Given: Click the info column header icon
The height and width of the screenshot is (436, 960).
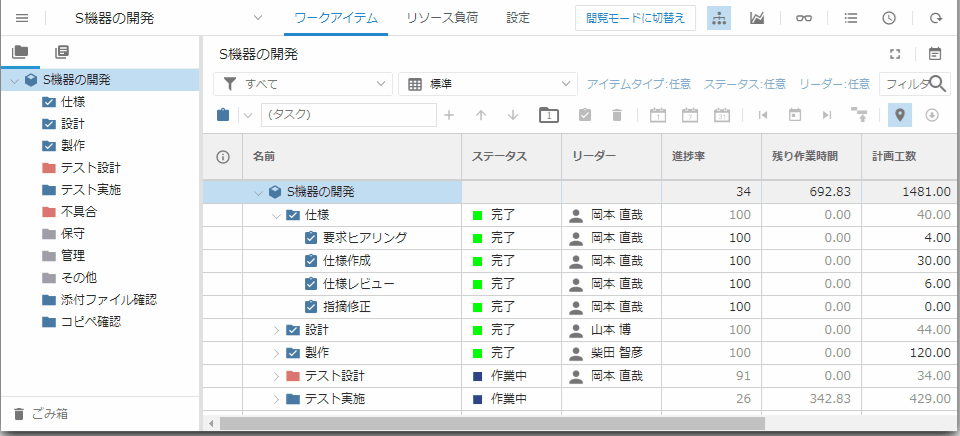Looking at the screenshot, I should [x=223, y=157].
